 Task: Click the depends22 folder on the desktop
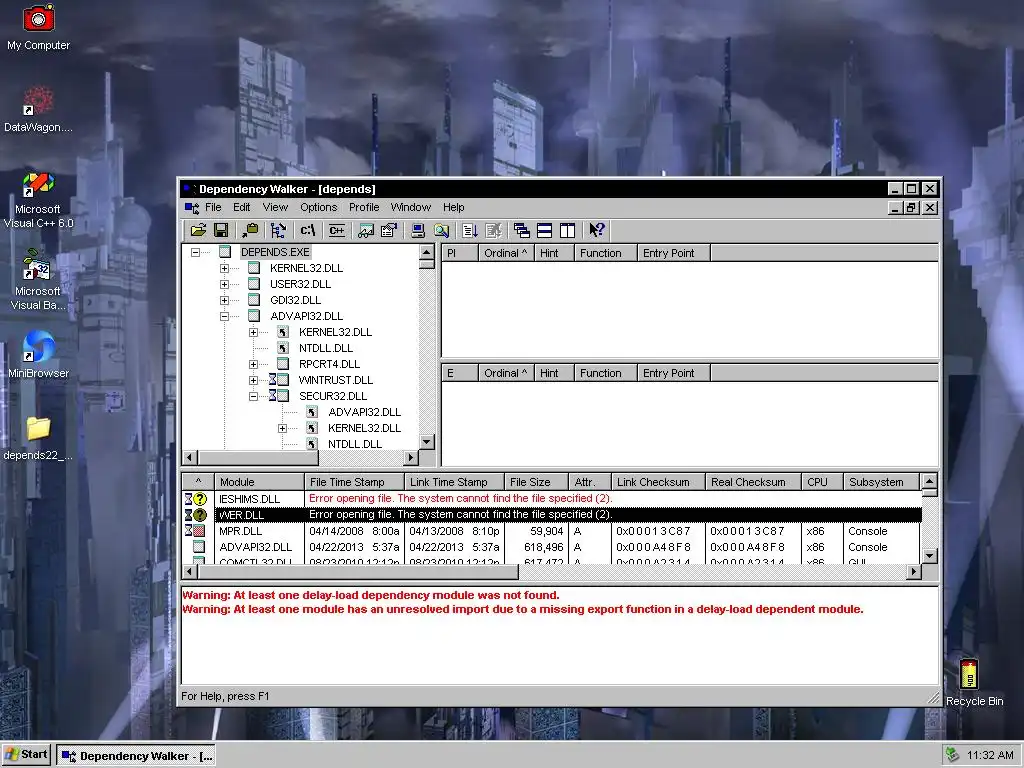pos(38,438)
